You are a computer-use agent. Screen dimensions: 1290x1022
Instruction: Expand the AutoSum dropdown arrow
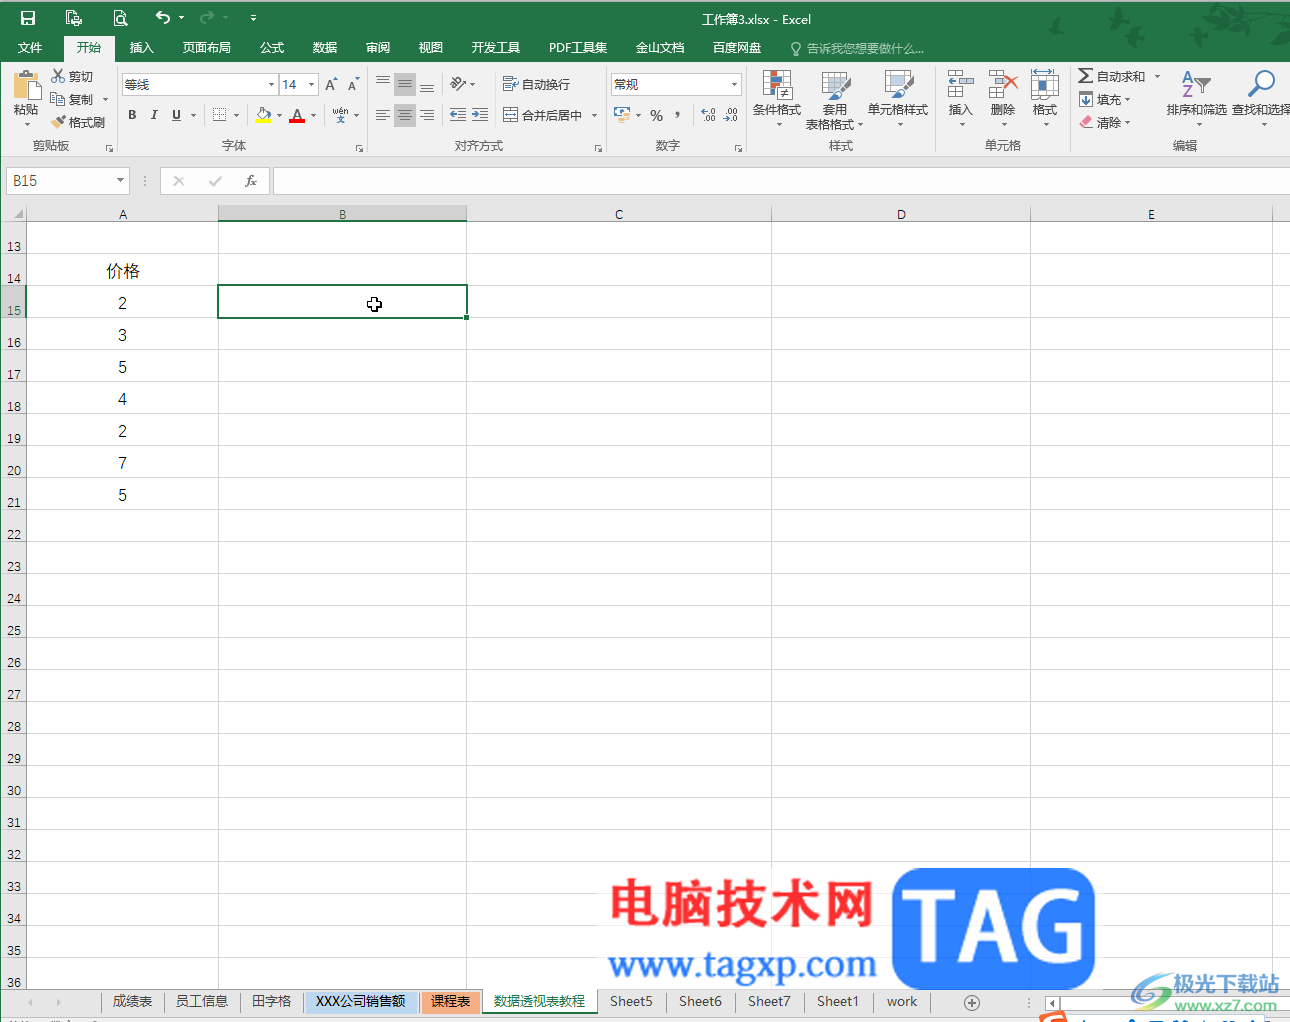click(x=1157, y=76)
